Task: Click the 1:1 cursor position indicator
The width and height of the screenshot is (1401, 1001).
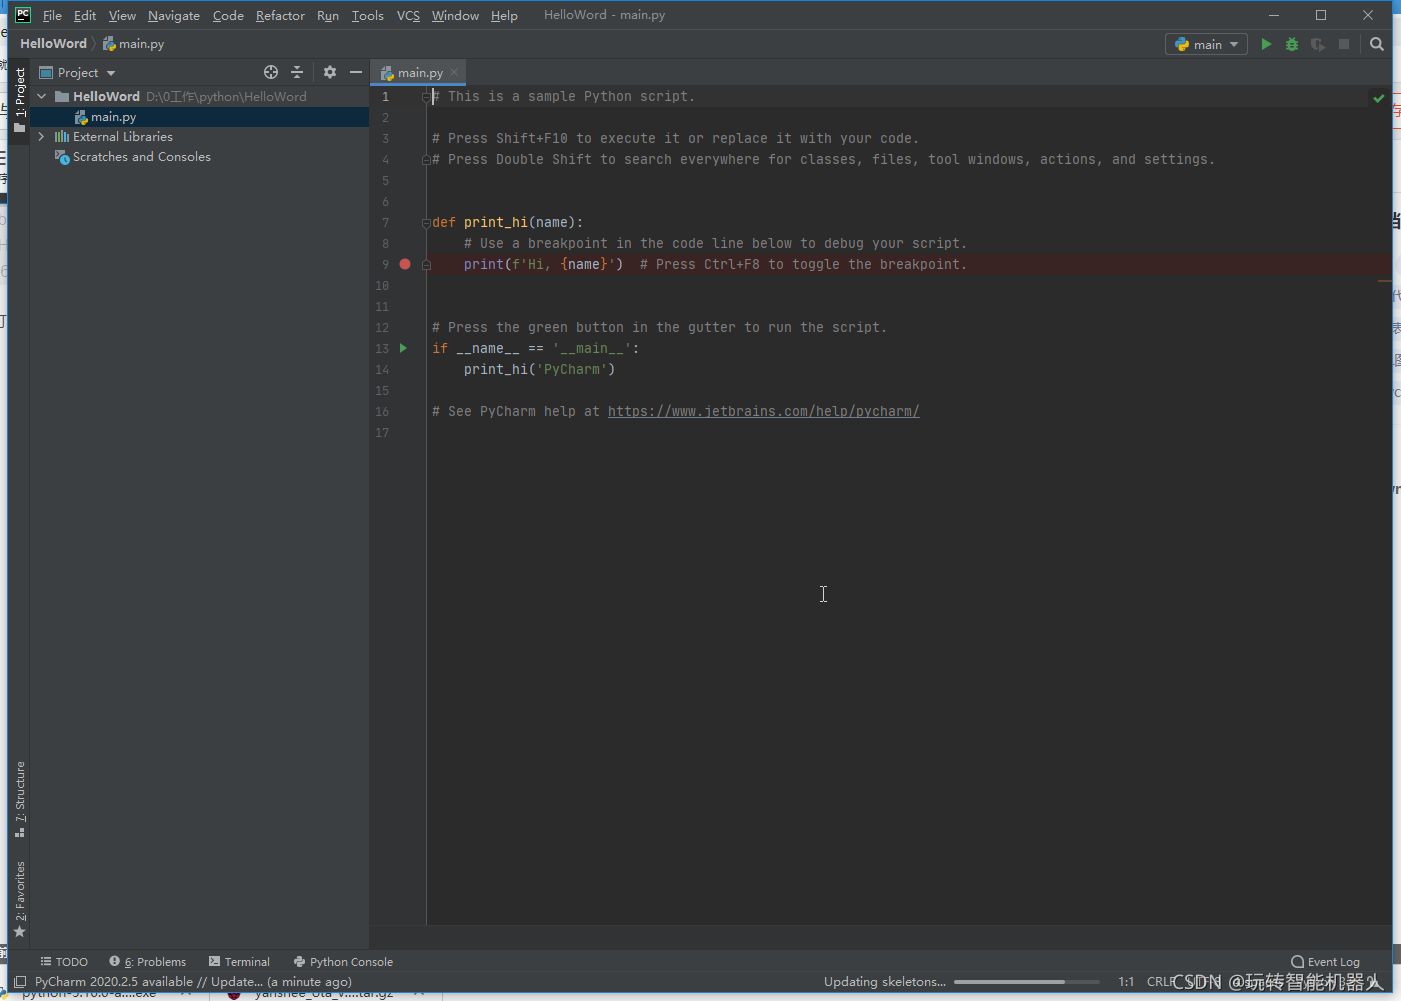Action: (1126, 982)
